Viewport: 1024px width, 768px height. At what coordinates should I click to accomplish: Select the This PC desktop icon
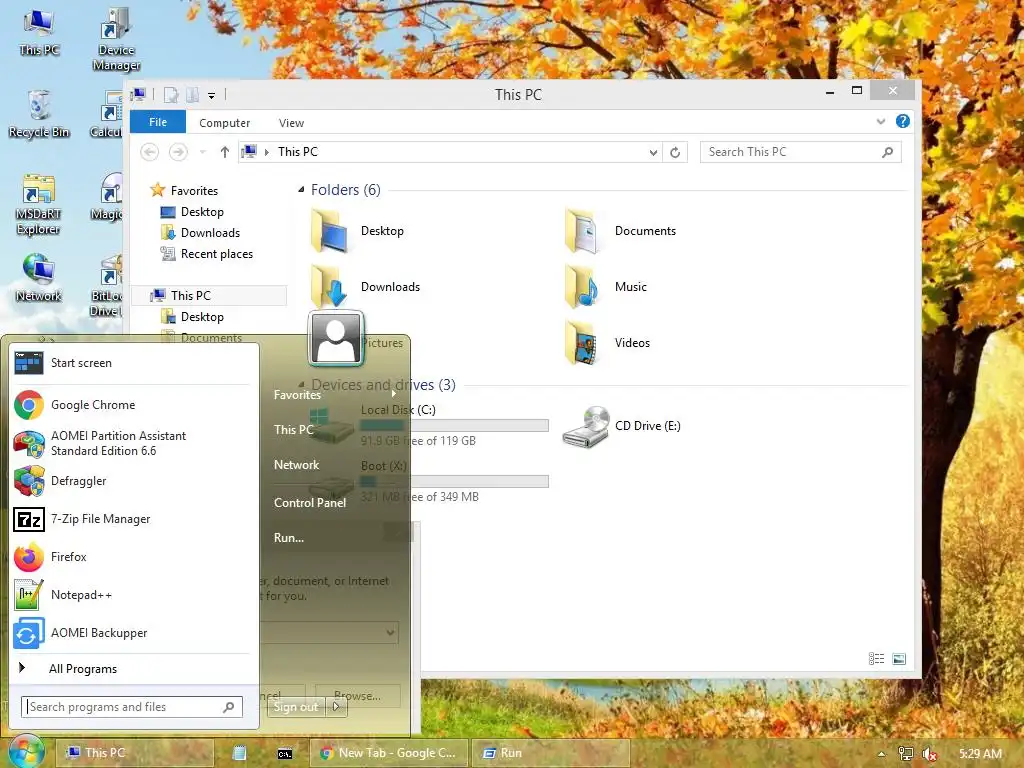(39, 33)
